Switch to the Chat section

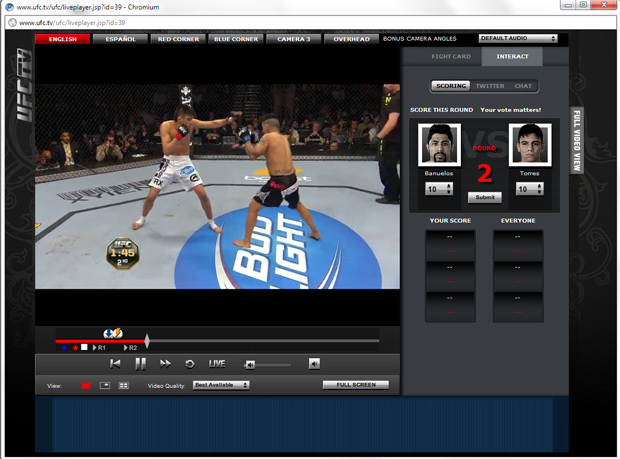pos(523,86)
